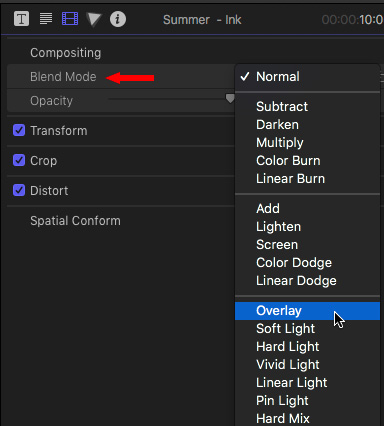Toggle the Distort checkbox
The height and width of the screenshot is (426, 384).
tap(19, 190)
